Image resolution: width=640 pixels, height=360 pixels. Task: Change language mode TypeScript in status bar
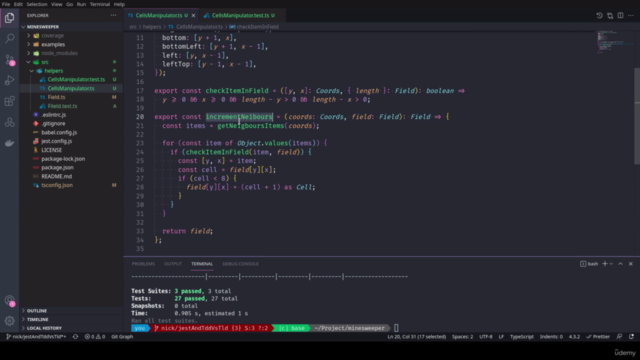click(x=522, y=337)
